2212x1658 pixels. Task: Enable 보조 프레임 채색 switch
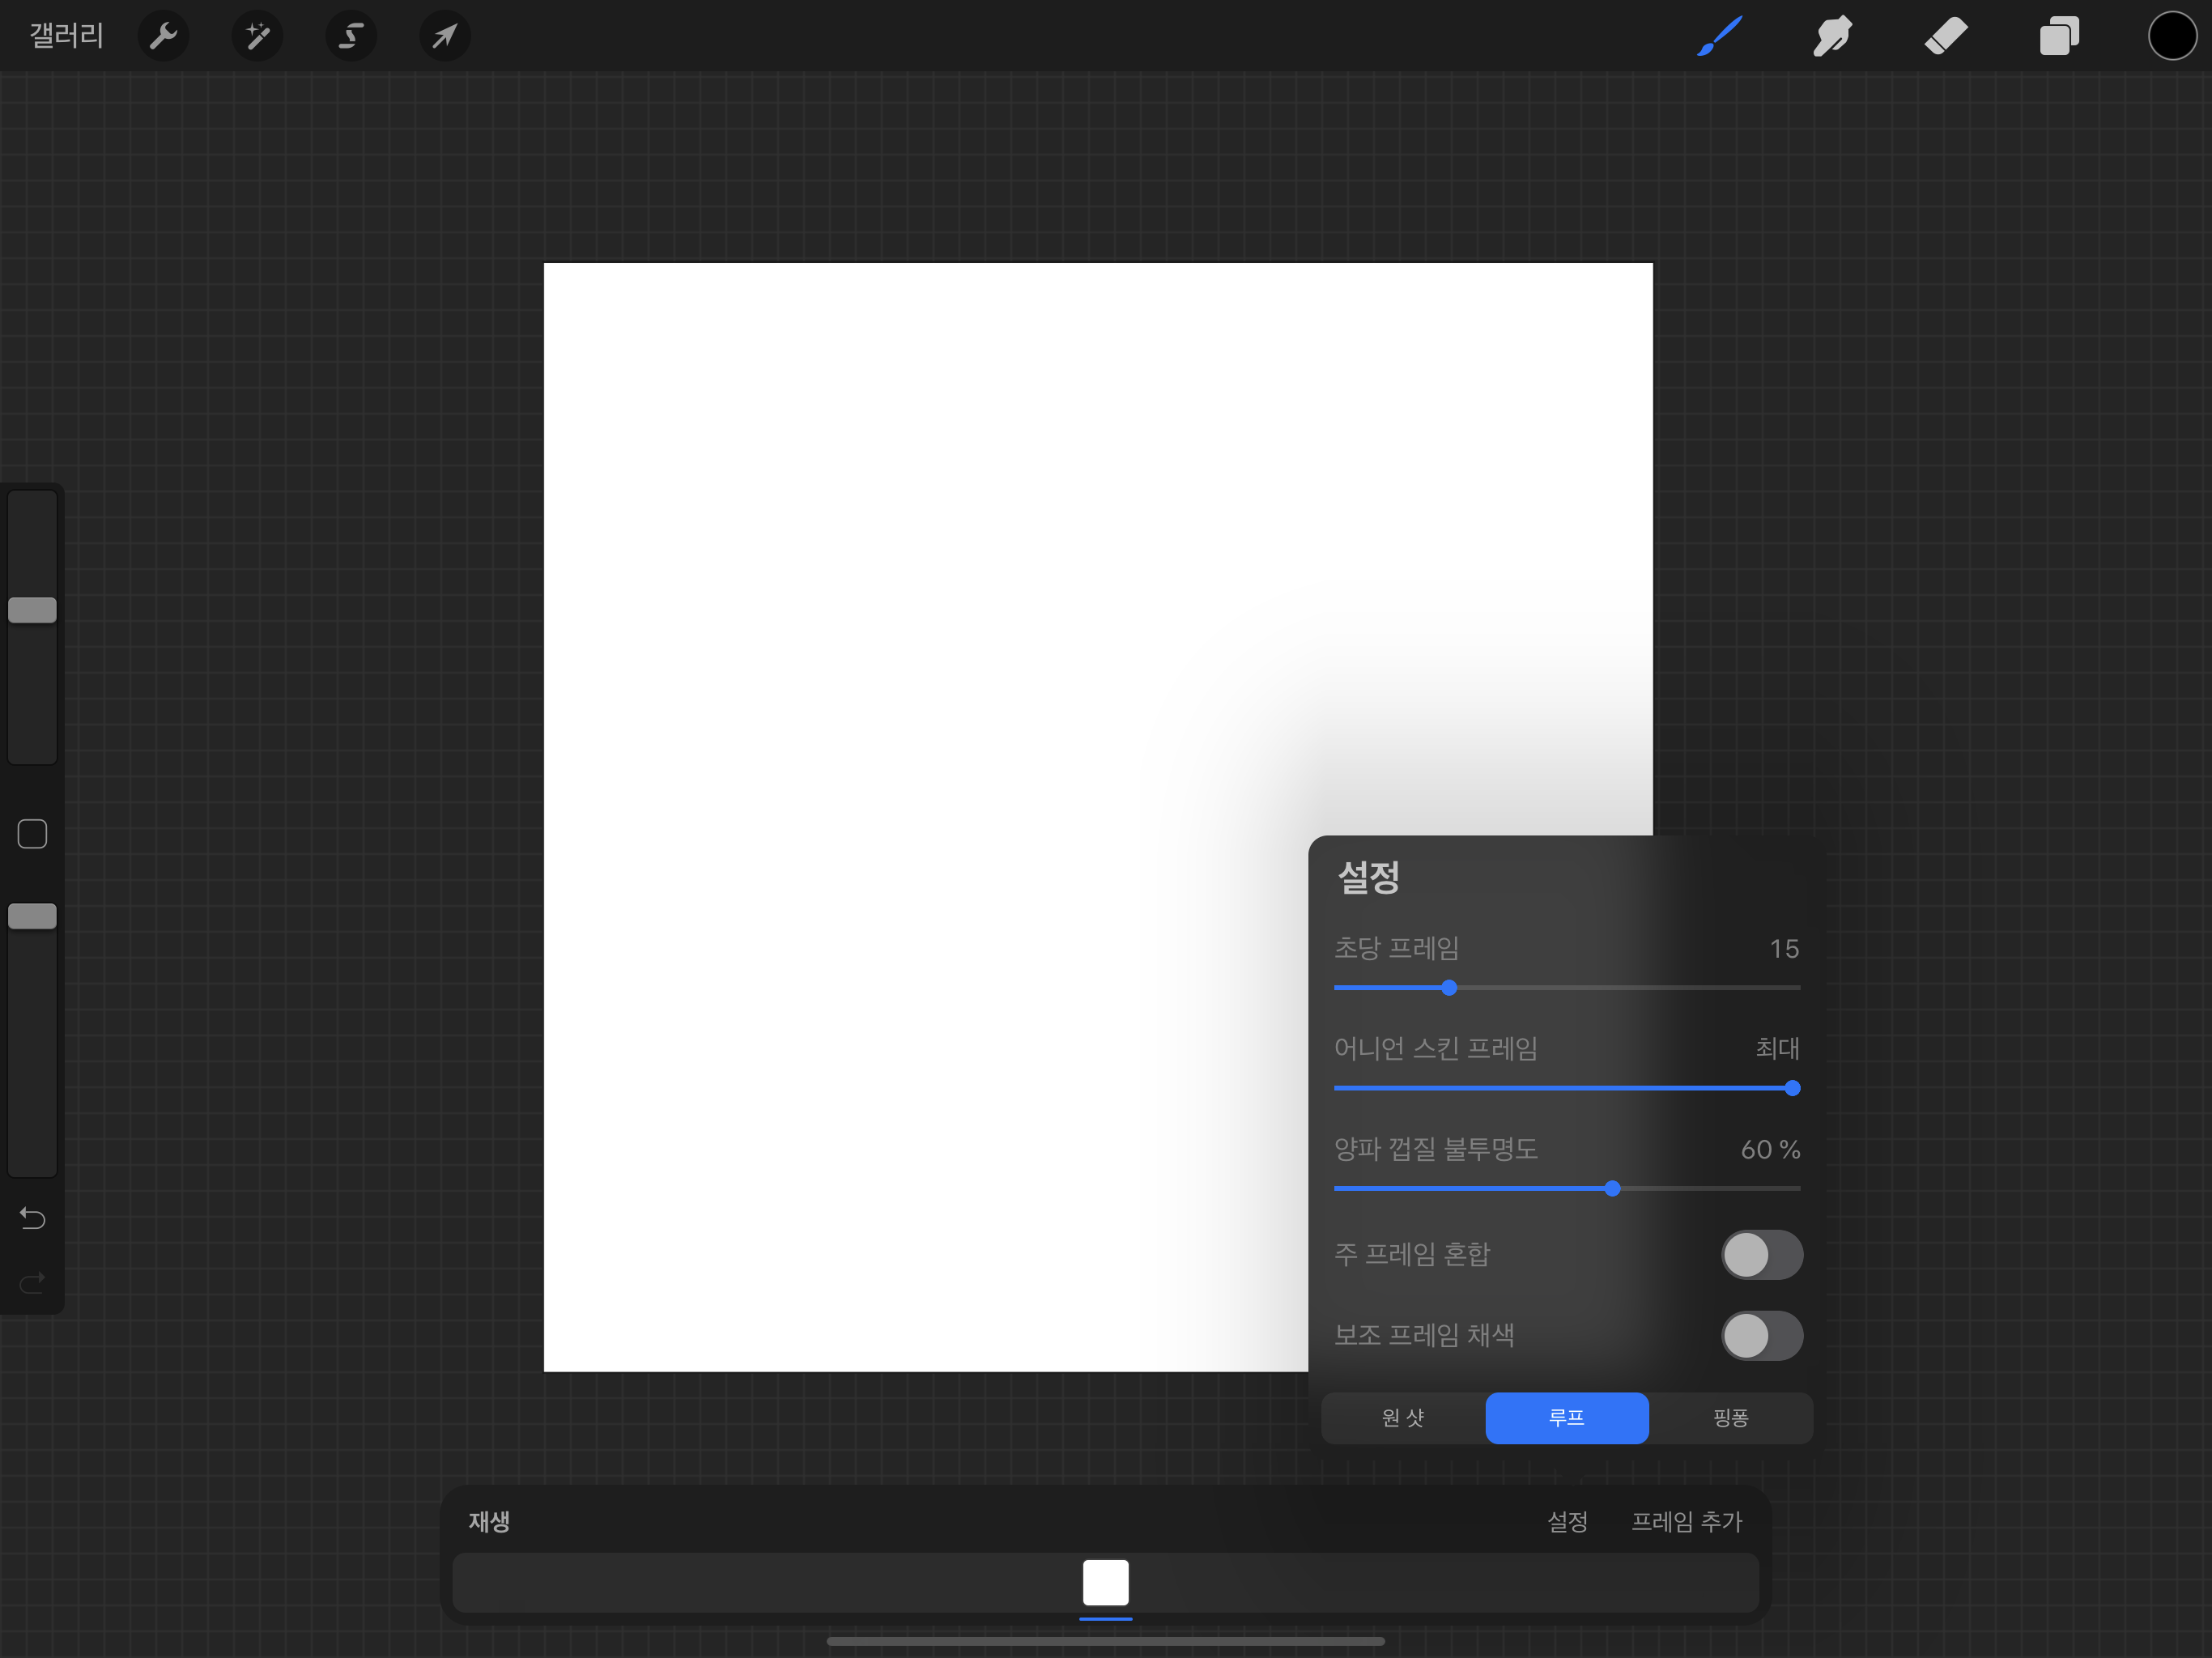pos(1761,1336)
